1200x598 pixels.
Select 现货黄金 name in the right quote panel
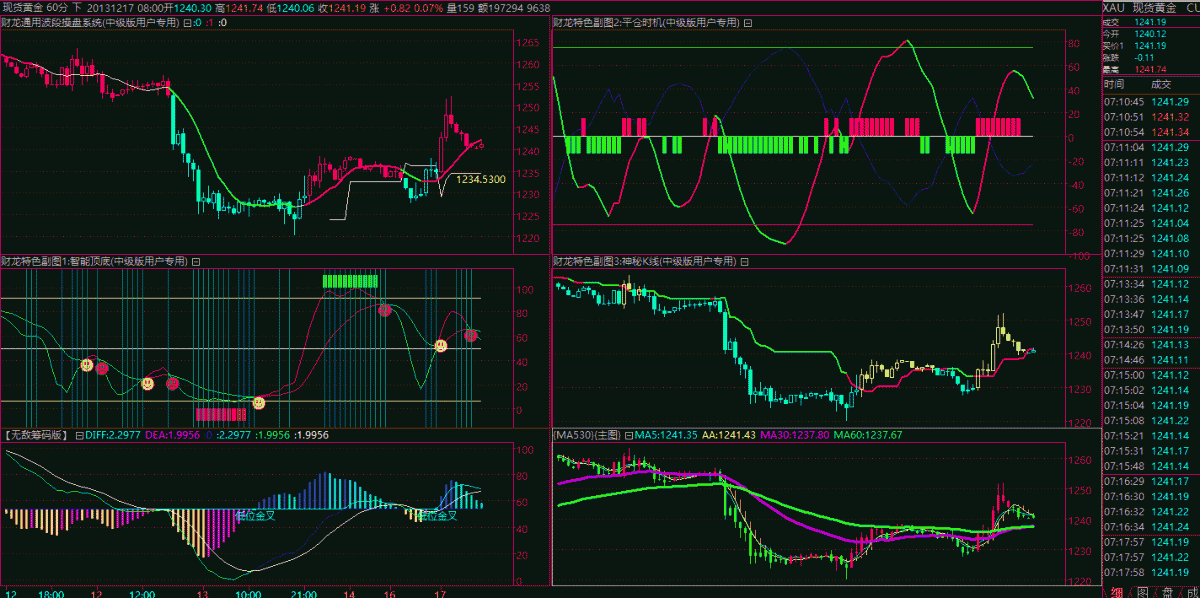(x=1156, y=7)
